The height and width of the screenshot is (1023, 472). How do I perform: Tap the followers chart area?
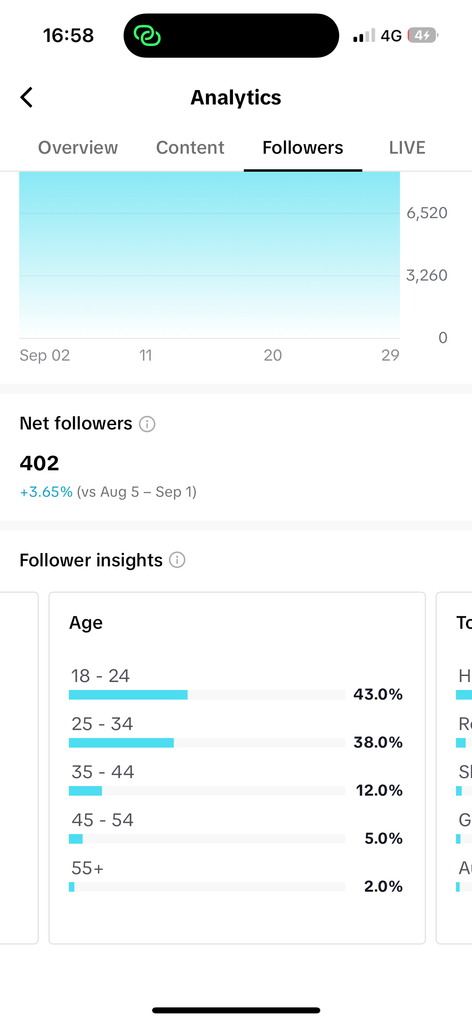tap(210, 254)
